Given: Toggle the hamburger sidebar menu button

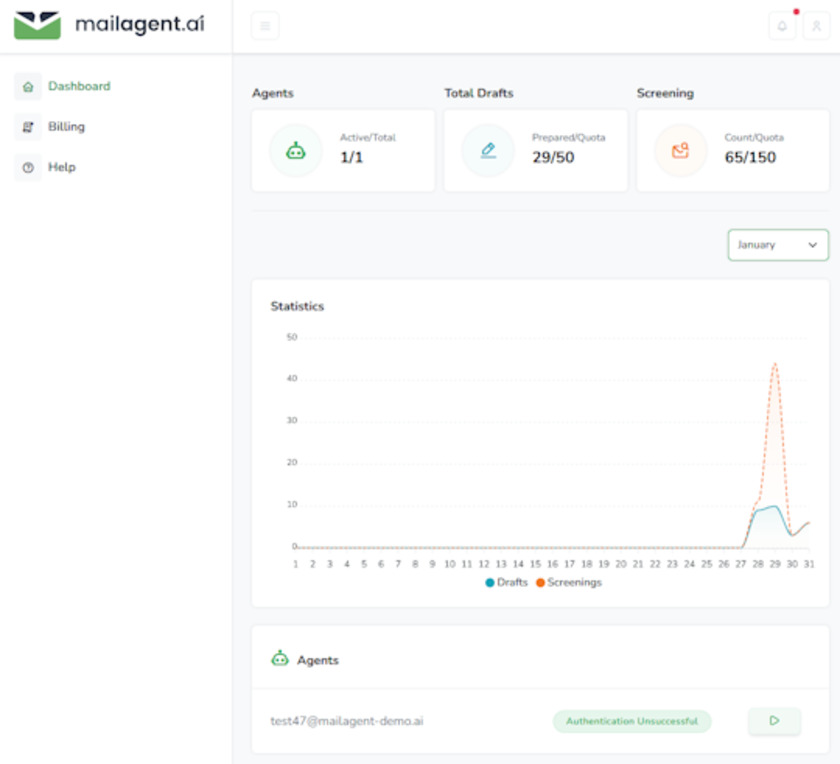Looking at the screenshot, I should [265, 26].
